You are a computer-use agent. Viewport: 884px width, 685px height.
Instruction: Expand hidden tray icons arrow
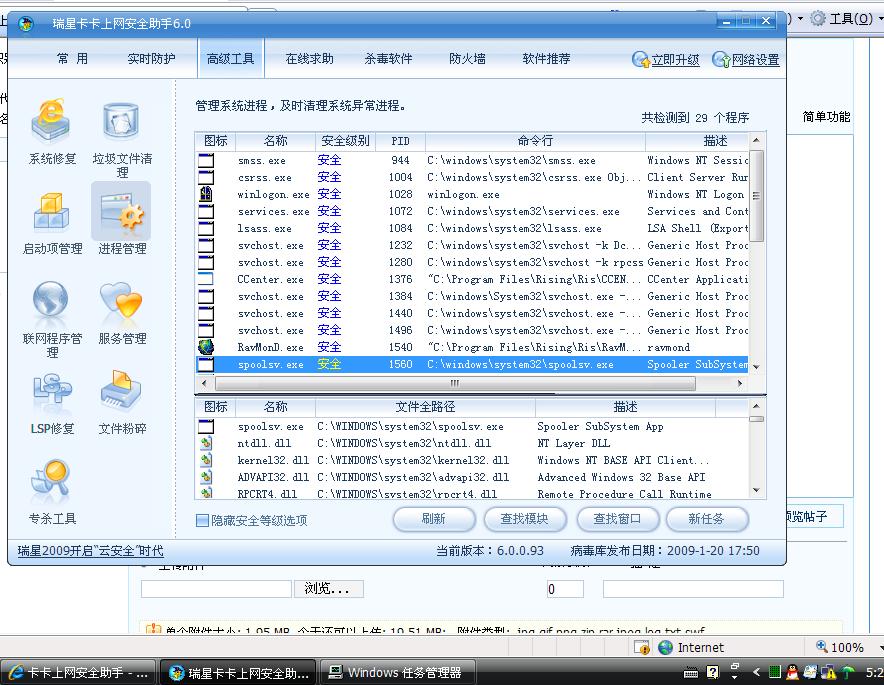coord(757,672)
